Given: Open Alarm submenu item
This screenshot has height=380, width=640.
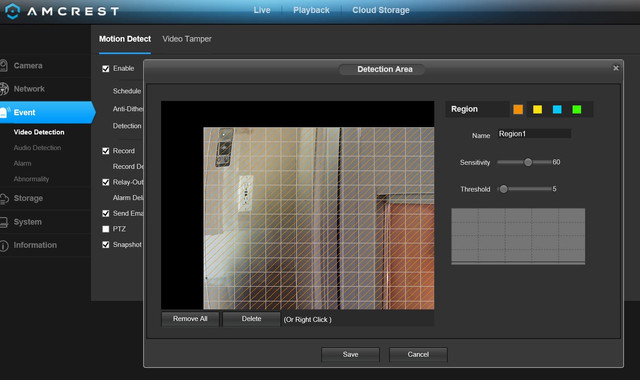Looking at the screenshot, I should click(22, 163).
